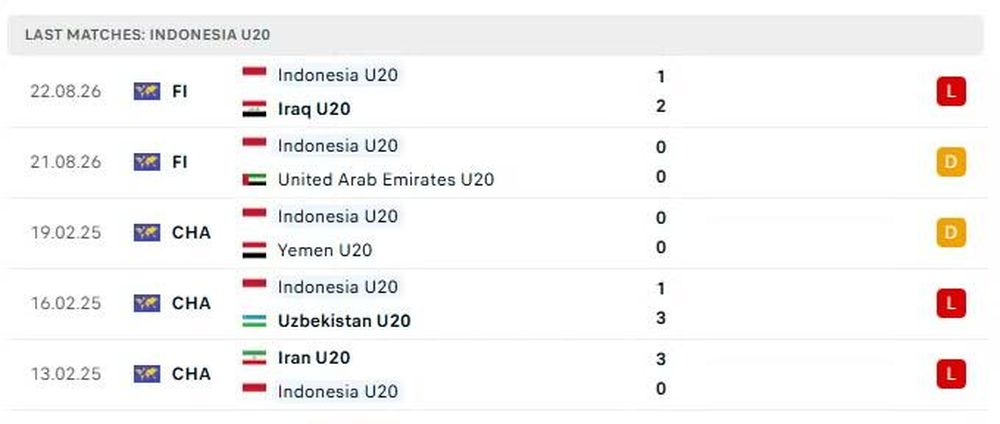Image resolution: width=1000 pixels, height=424 pixels.
Task: Click the yellow D badge for UAE match
Action: [x=951, y=162]
